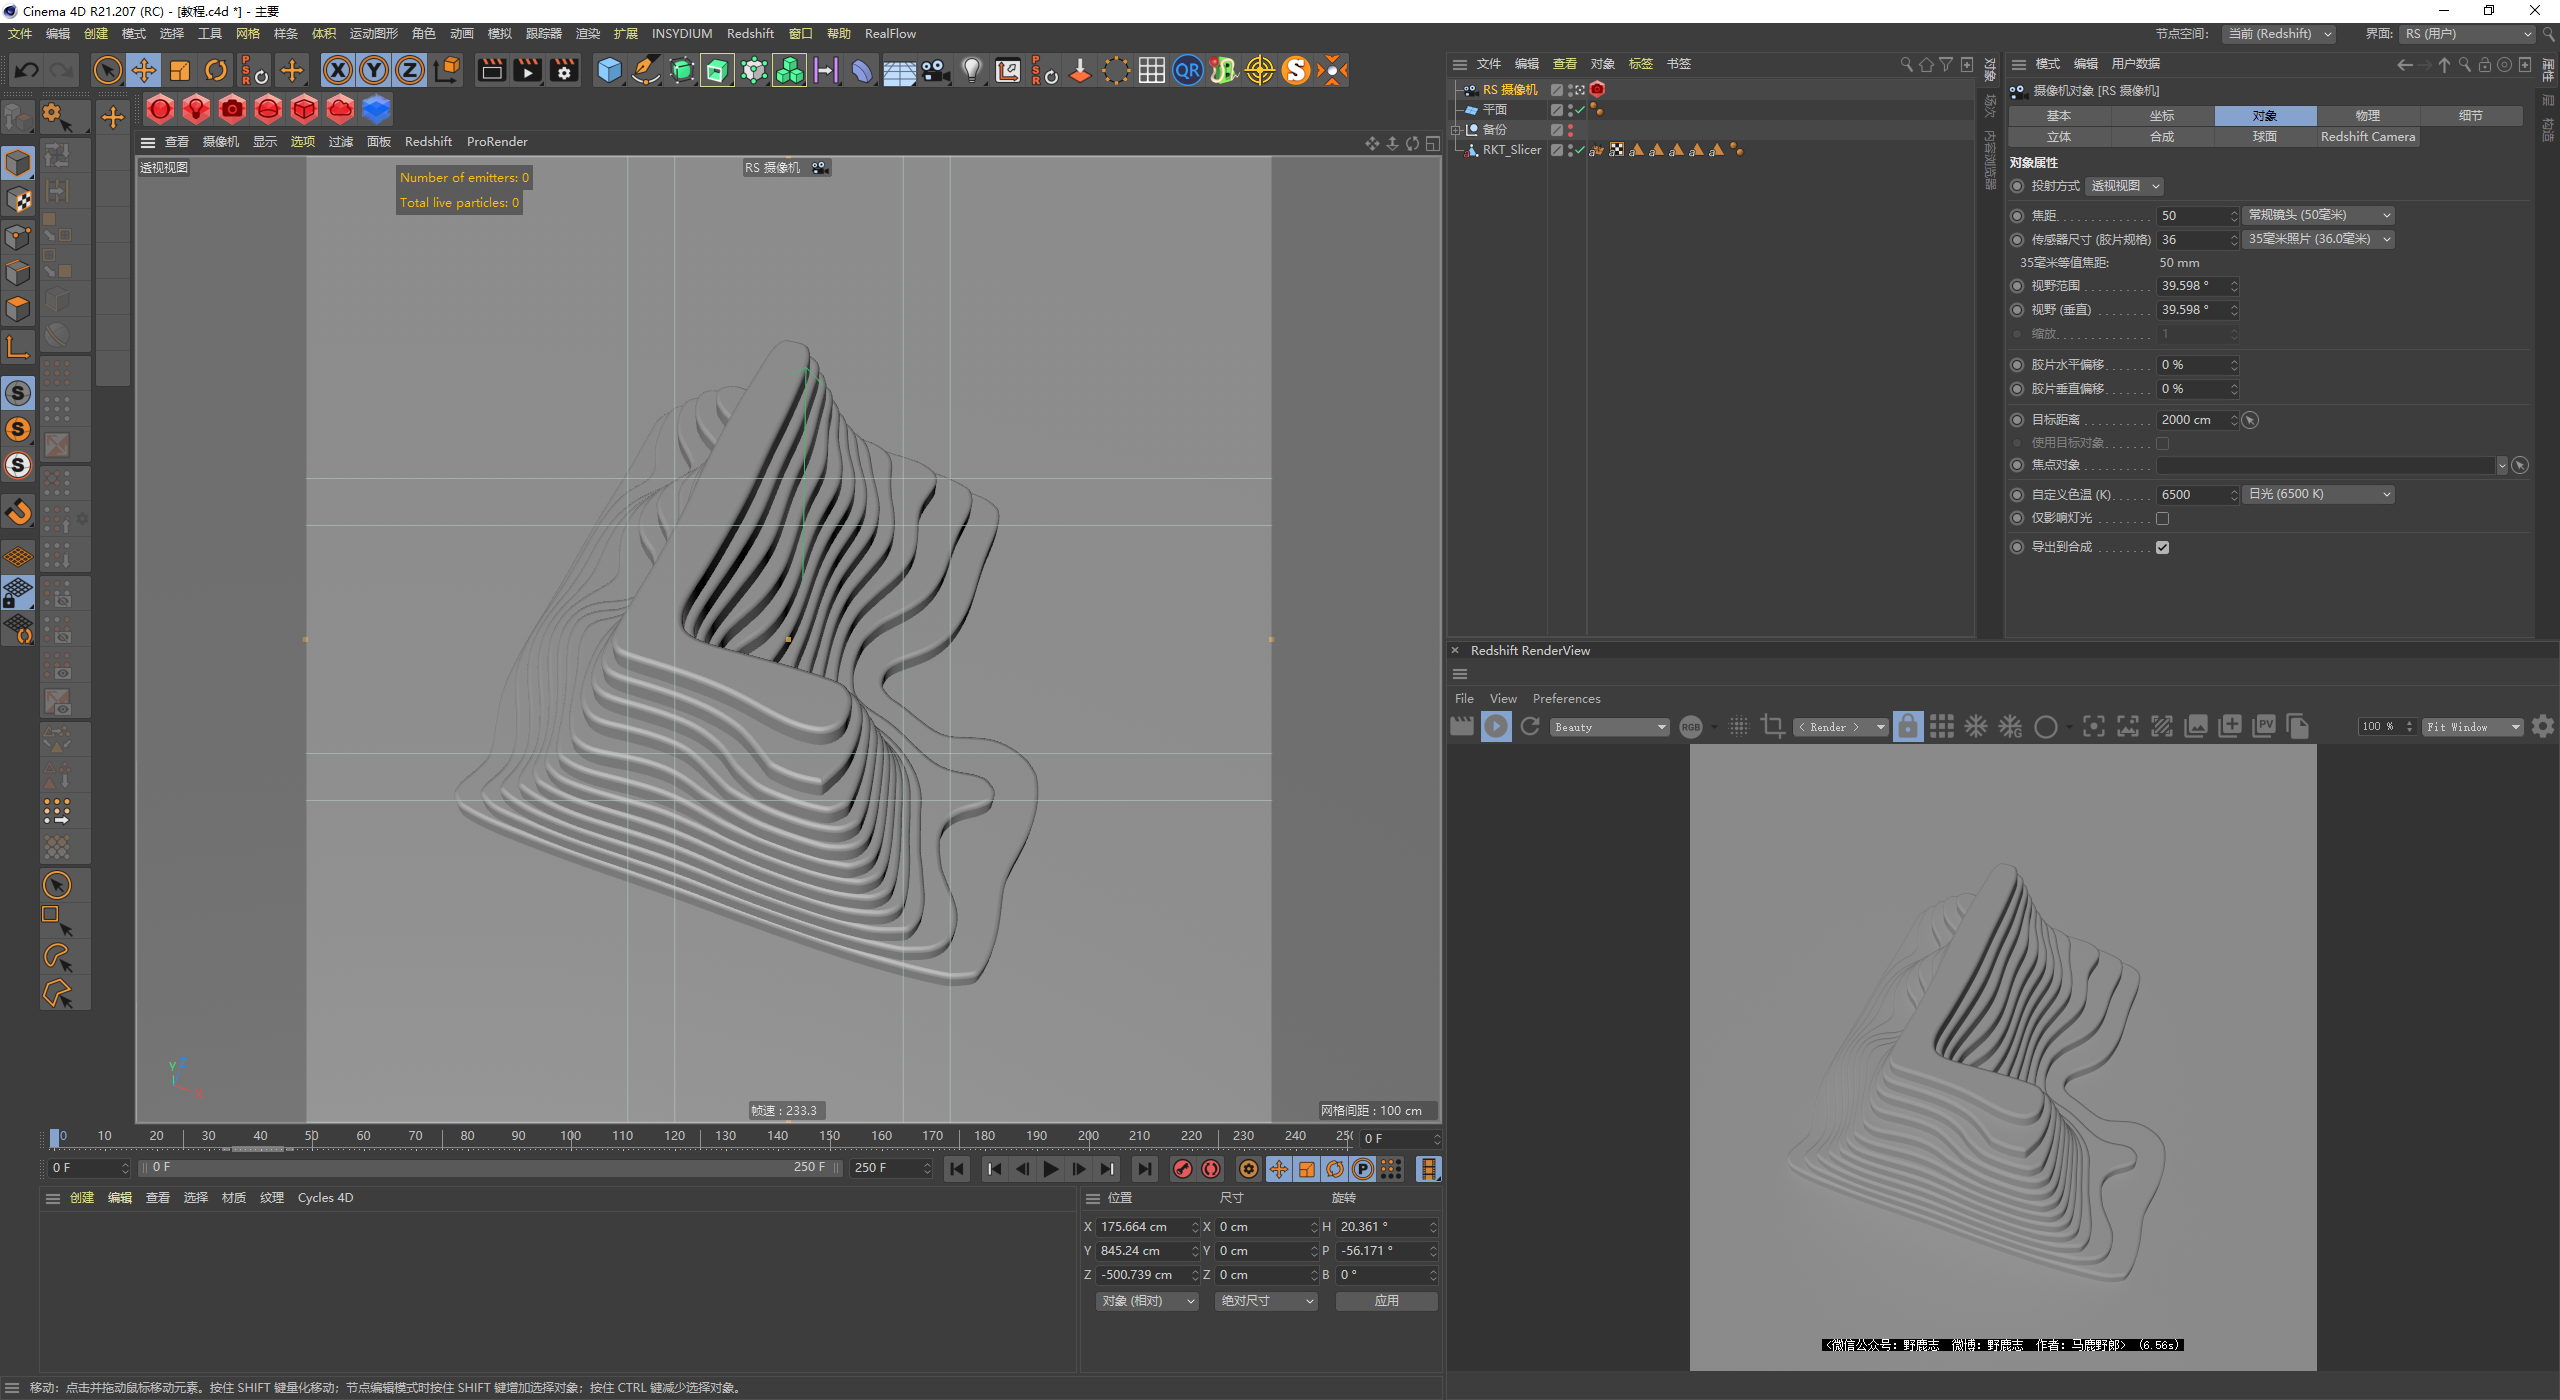Toggle the X axis lock icon
Screen dimensions: 2560x1400
[x=338, y=70]
